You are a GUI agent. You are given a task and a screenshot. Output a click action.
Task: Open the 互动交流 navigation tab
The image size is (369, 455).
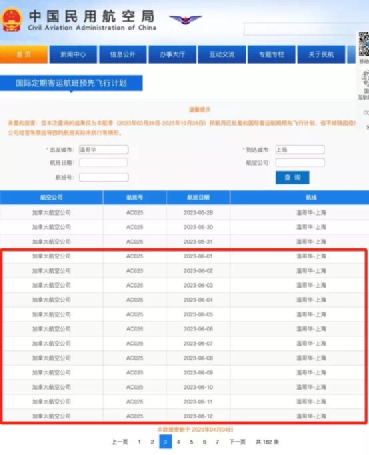point(222,55)
